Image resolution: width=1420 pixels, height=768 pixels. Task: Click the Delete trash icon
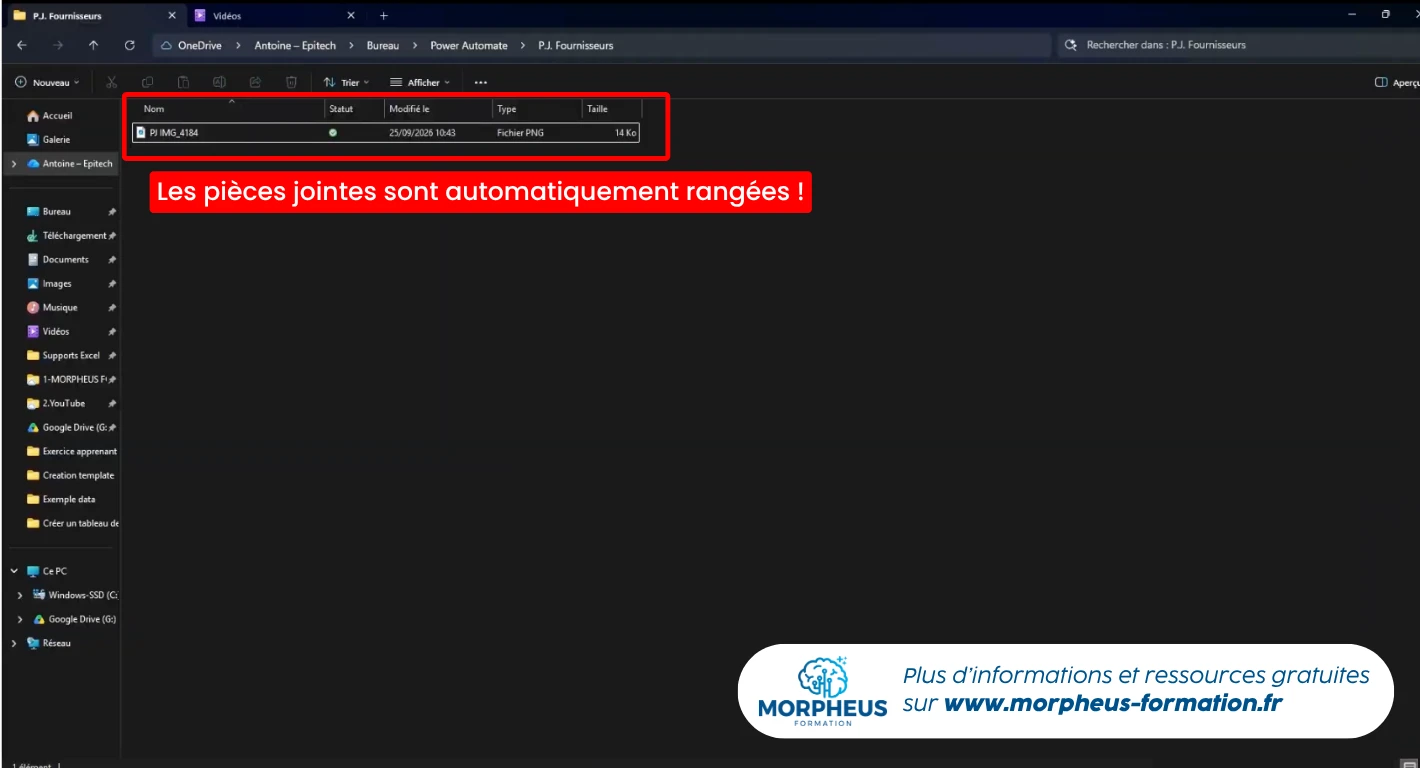pos(291,82)
